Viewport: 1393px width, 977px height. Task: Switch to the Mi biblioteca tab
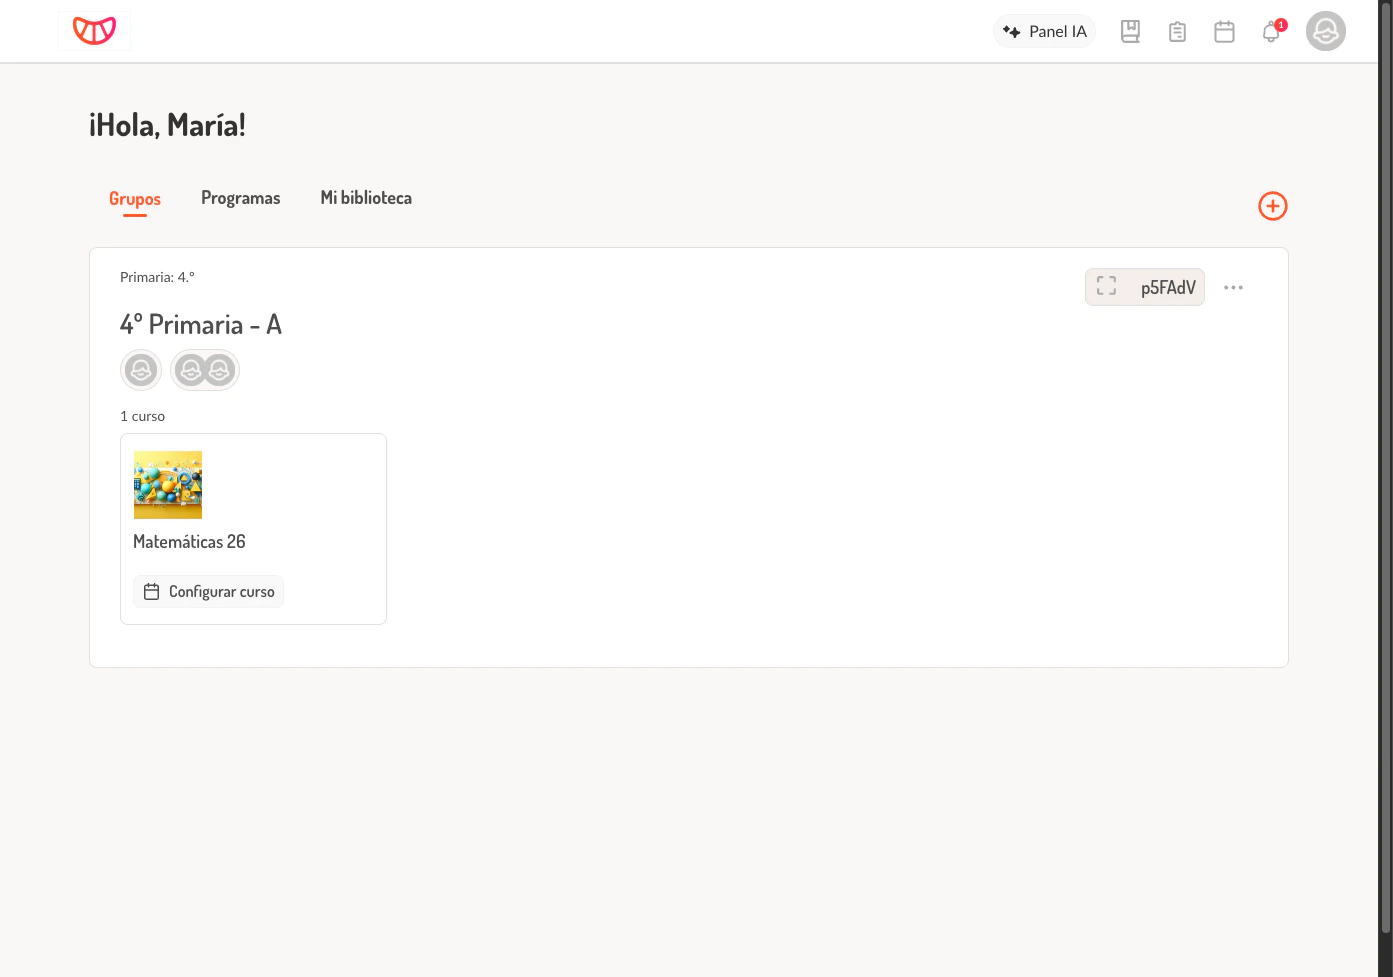[365, 197]
